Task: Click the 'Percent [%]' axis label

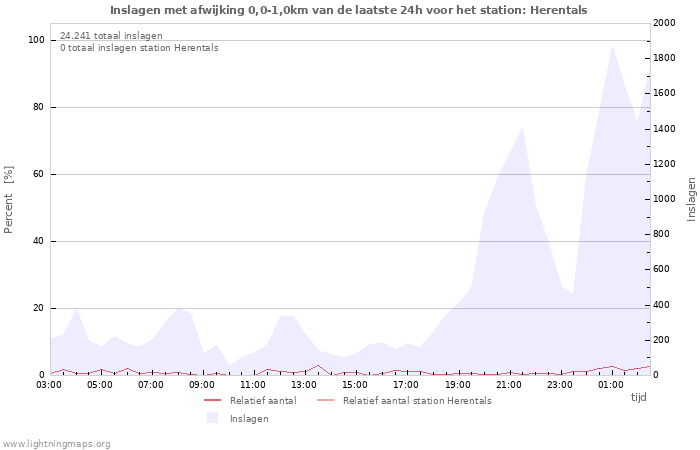Action: pyautogui.click(x=8, y=200)
